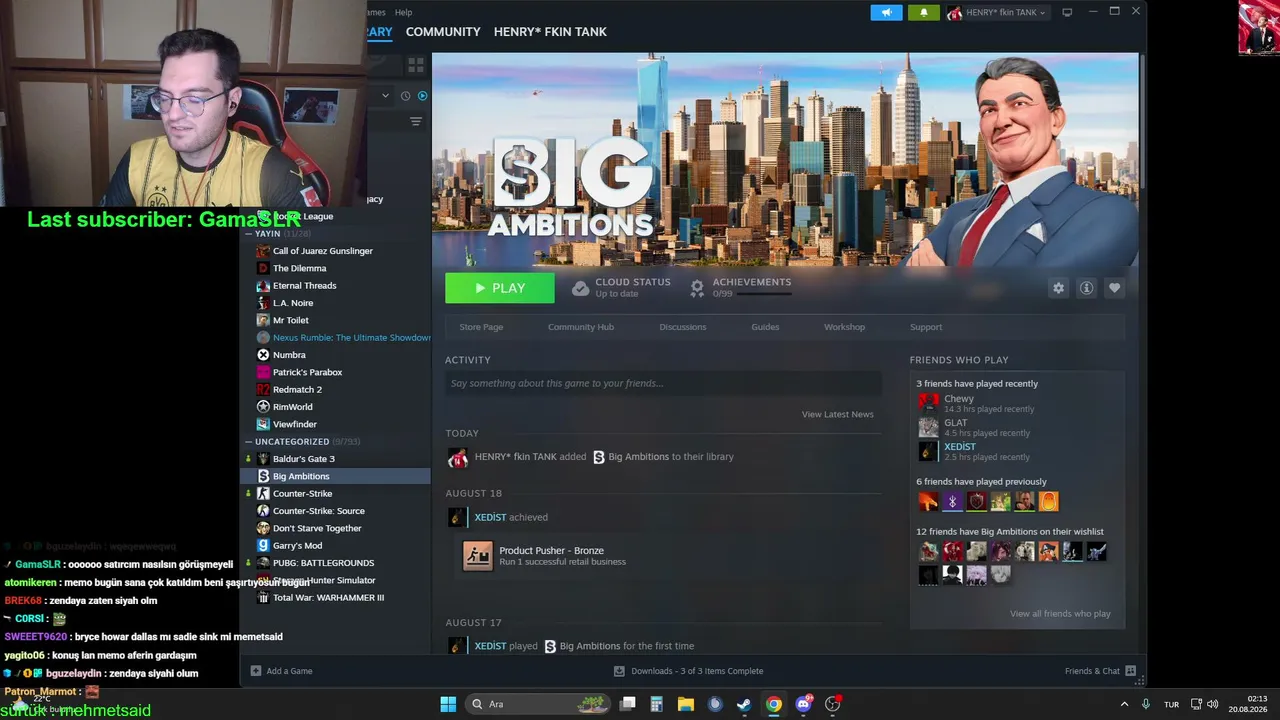Focus the activity comment input field

(x=664, y=383)
